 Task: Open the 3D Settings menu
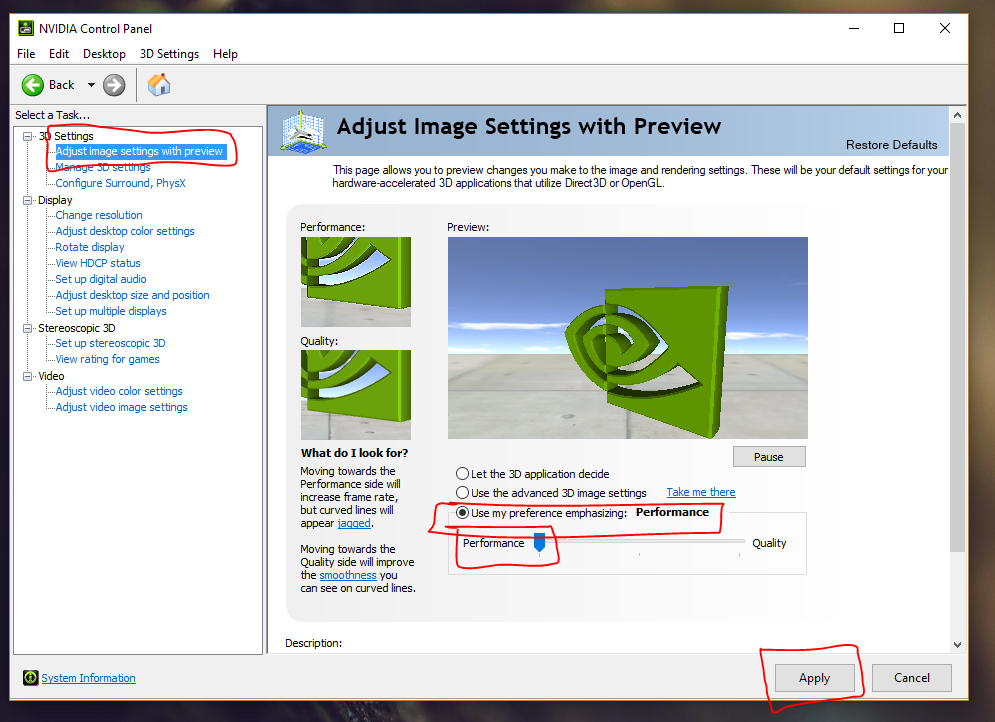pos(169,54)
